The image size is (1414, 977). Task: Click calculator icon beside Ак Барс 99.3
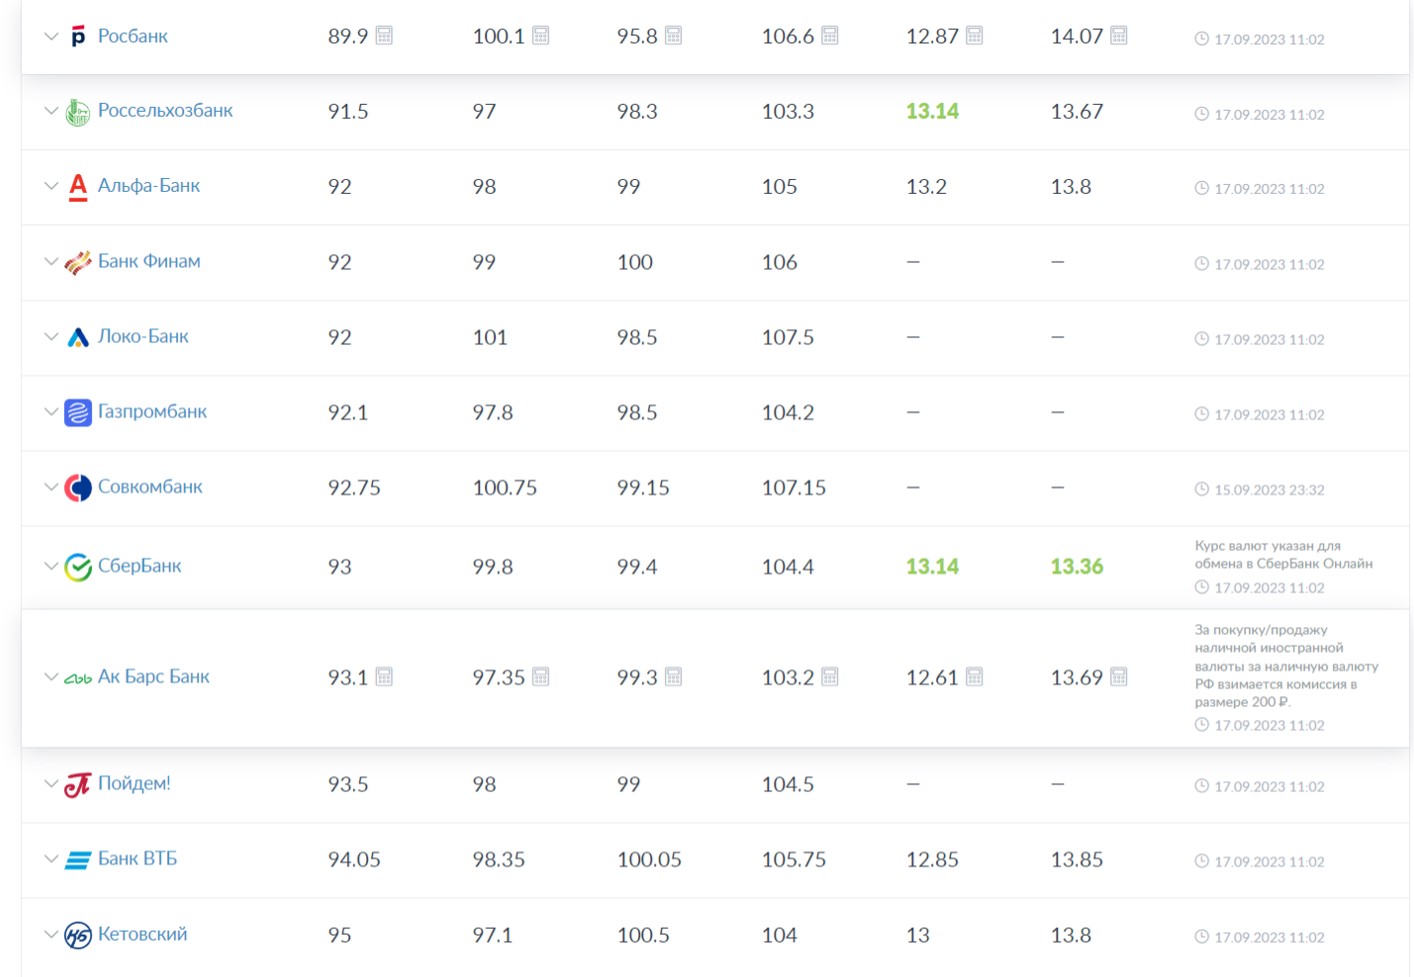click(674, 677)
